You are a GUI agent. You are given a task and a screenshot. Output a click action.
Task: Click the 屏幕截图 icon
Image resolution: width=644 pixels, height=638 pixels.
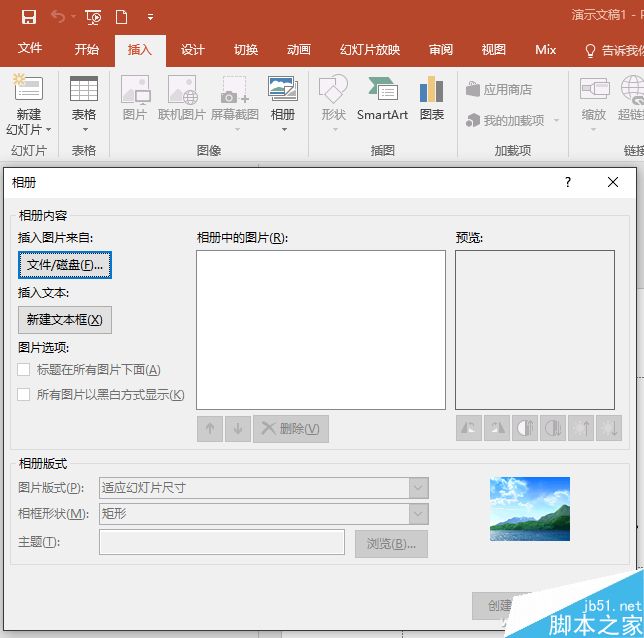tap(235, 89)
